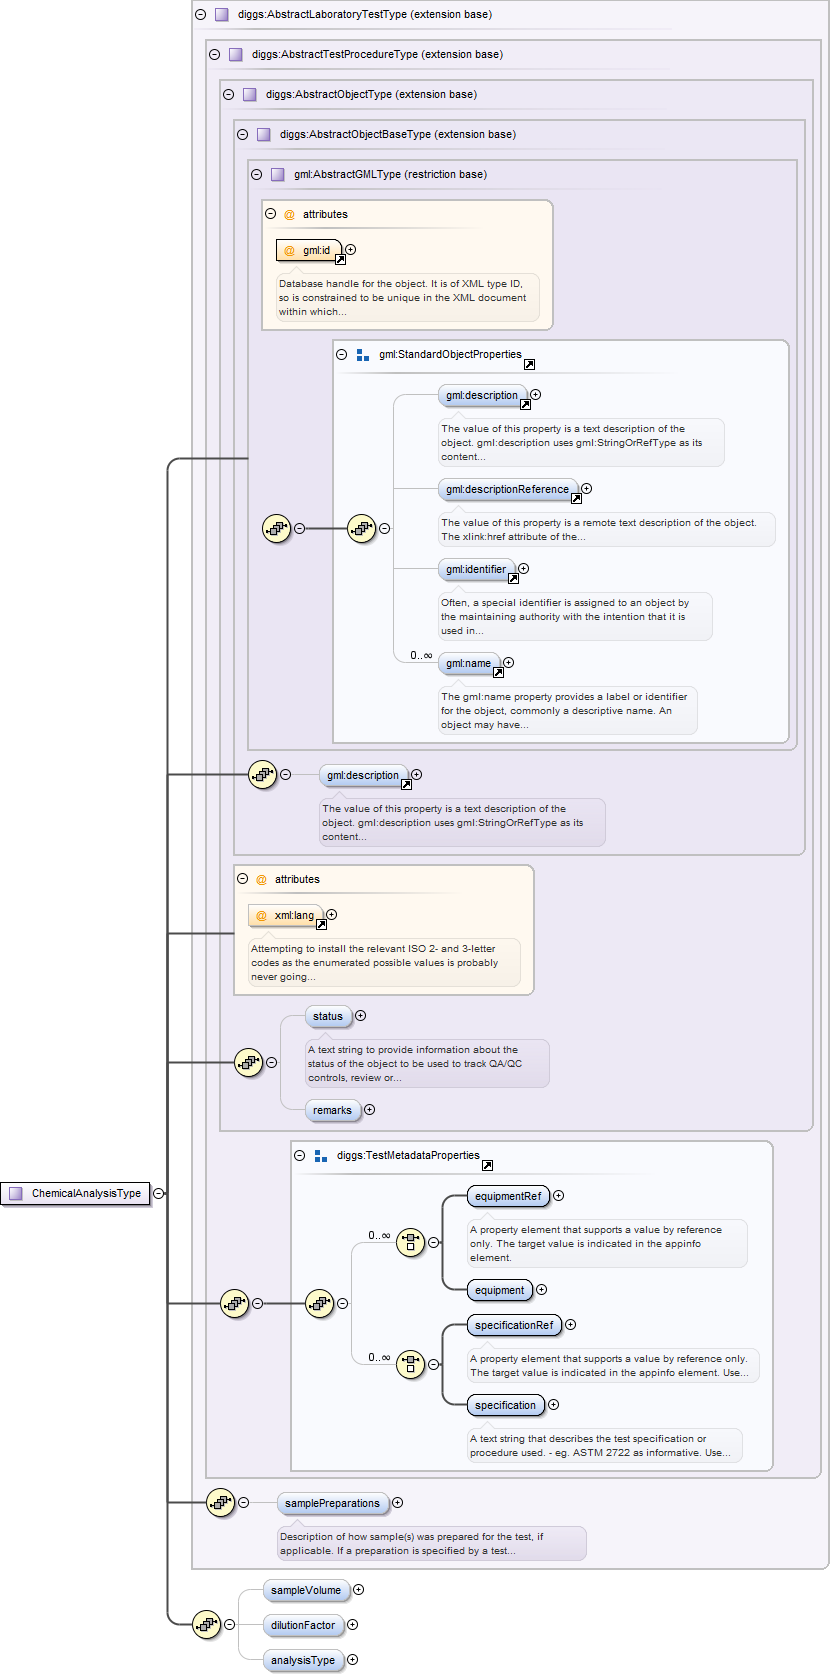
Task: Expand the dilutionFactor element
Action: pos(352,1625)
